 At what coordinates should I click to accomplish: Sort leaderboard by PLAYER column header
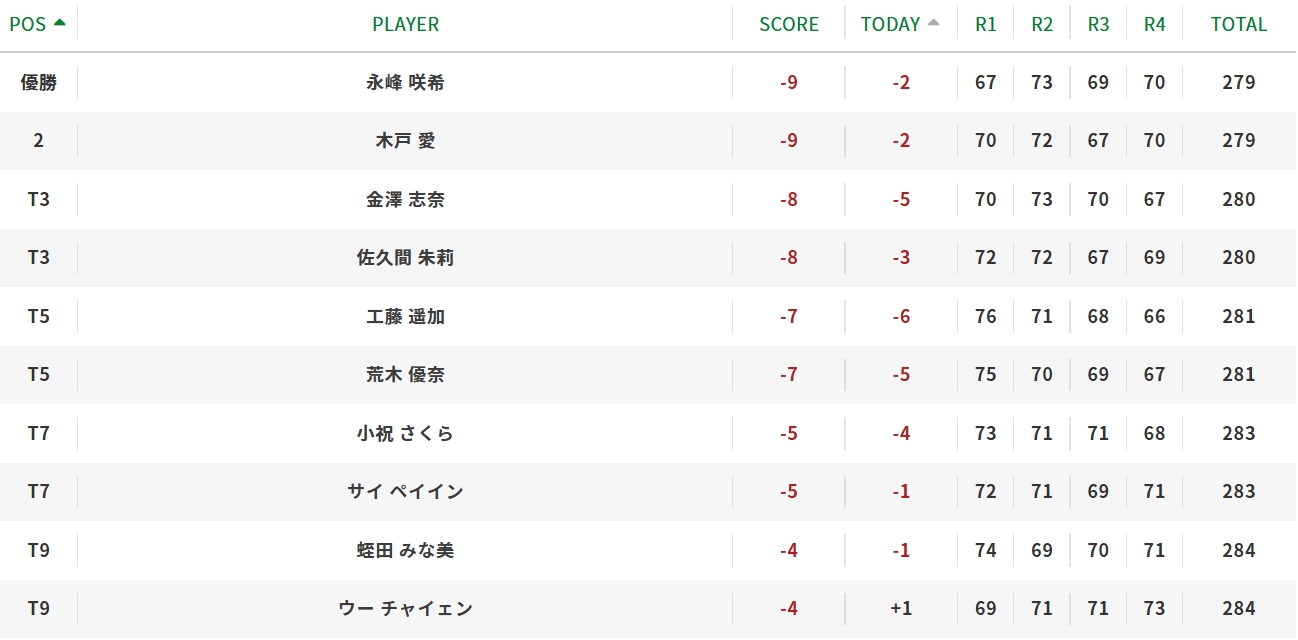[x=405, y=24]
